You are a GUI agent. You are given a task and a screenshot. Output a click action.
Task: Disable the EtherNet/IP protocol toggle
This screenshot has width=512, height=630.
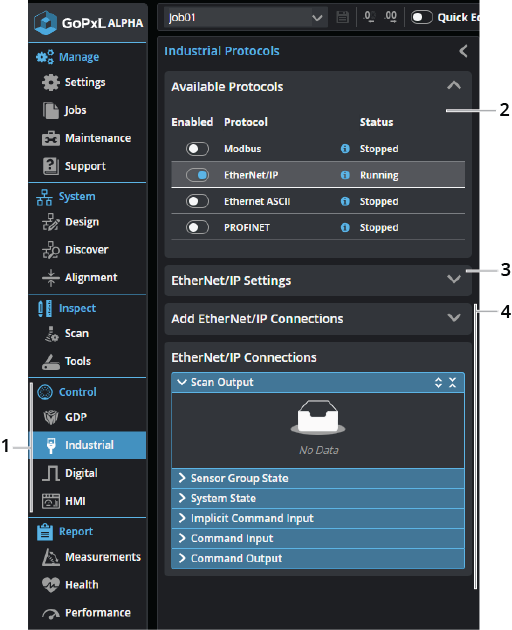pos(197,175)
